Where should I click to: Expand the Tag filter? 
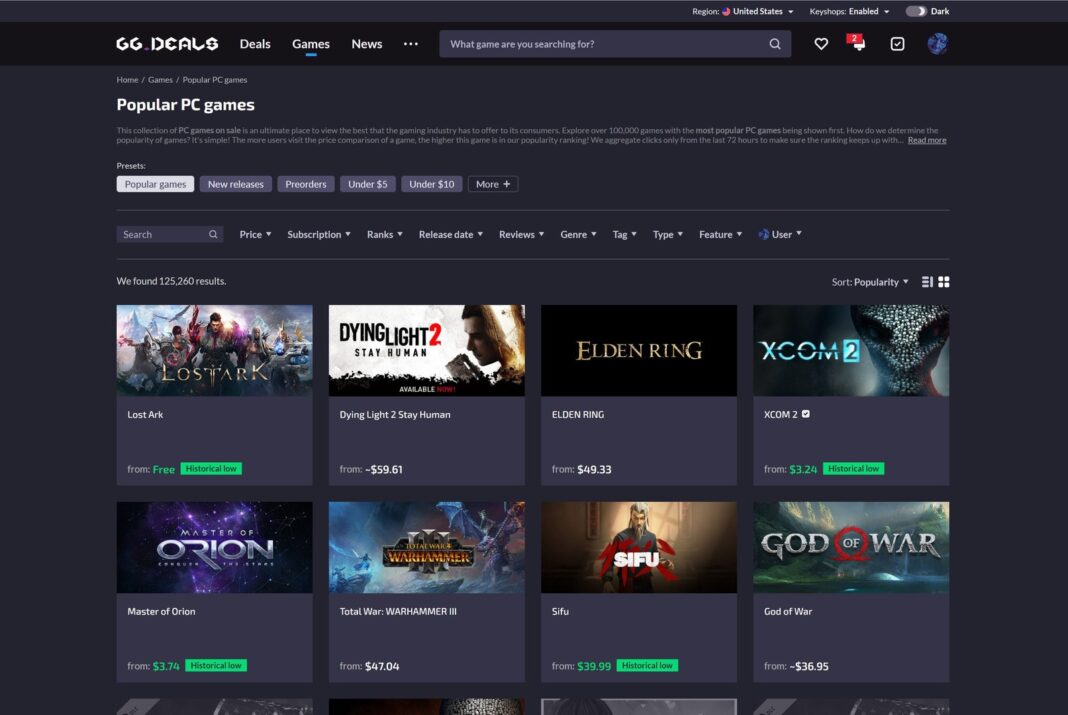pos(625,234)
